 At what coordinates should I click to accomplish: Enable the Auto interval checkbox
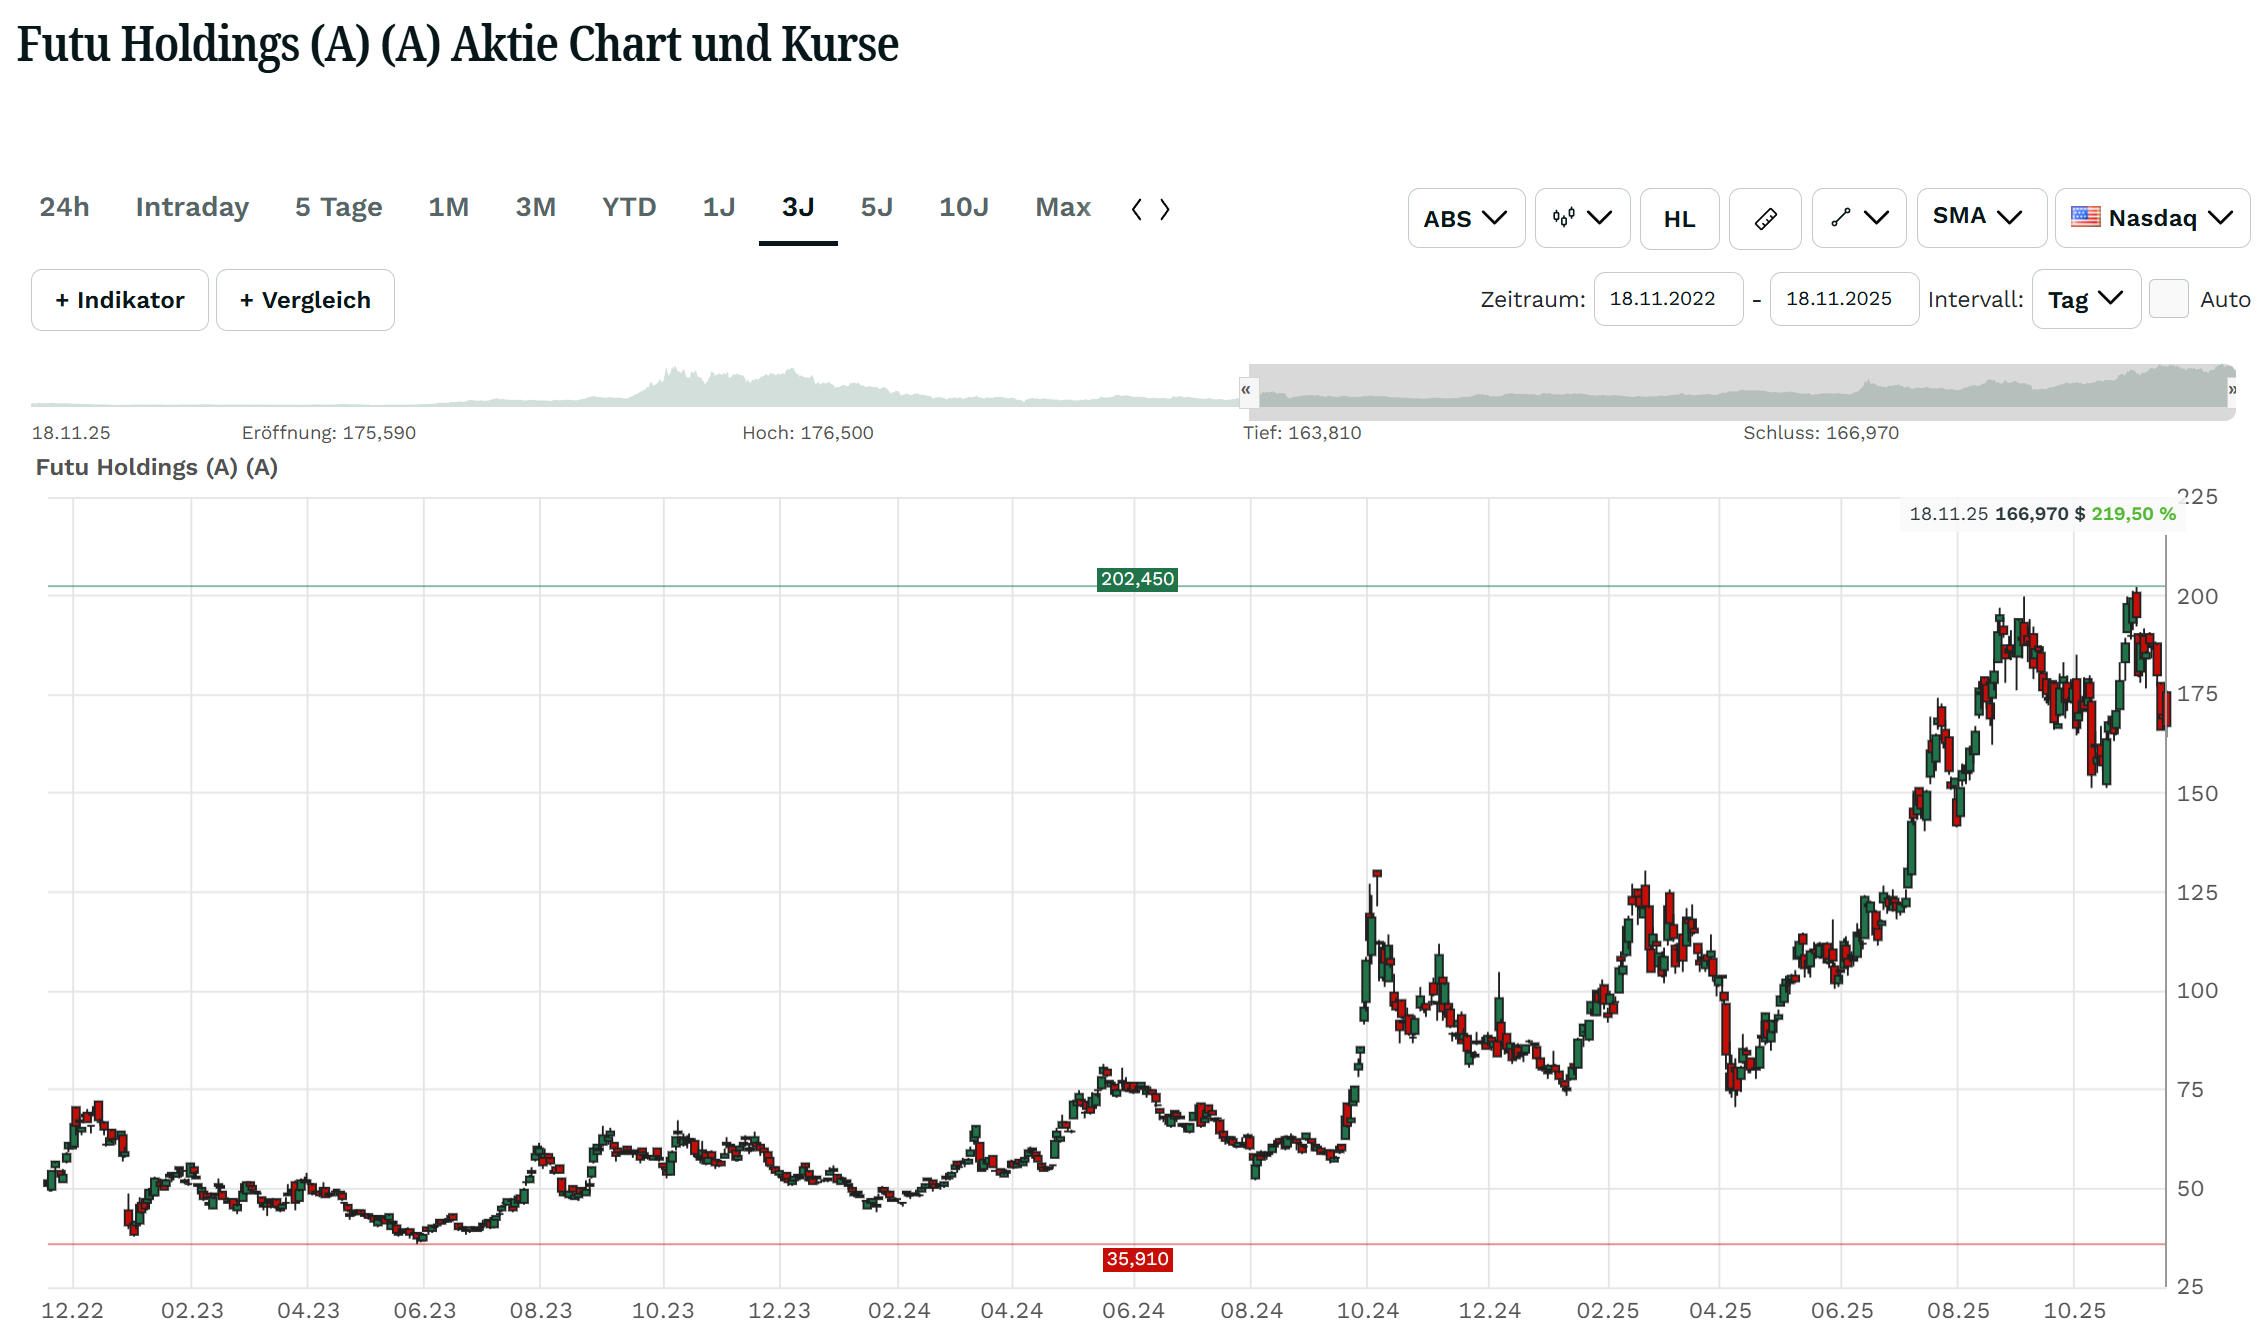2168,299
